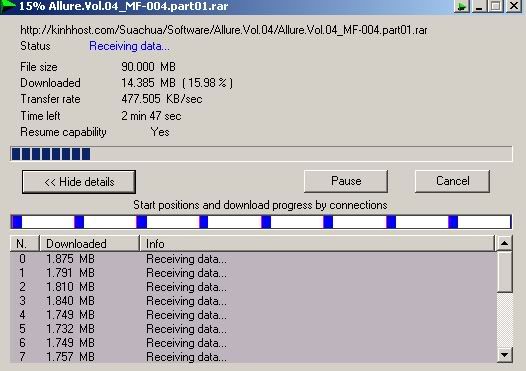Click the kinhhost.com download URL text
The width and height of the screenshot is (526, 371).
click(224, 30)
